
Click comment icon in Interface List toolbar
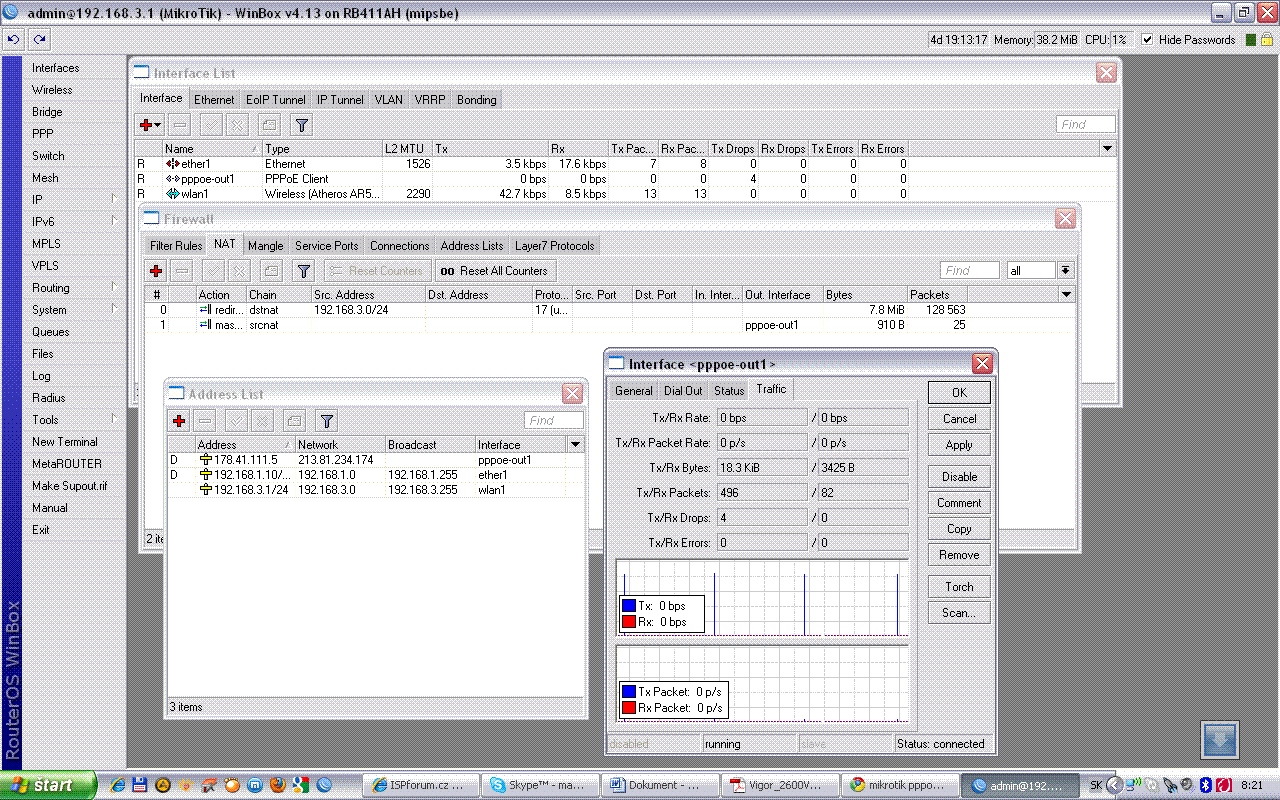(268, 125)
